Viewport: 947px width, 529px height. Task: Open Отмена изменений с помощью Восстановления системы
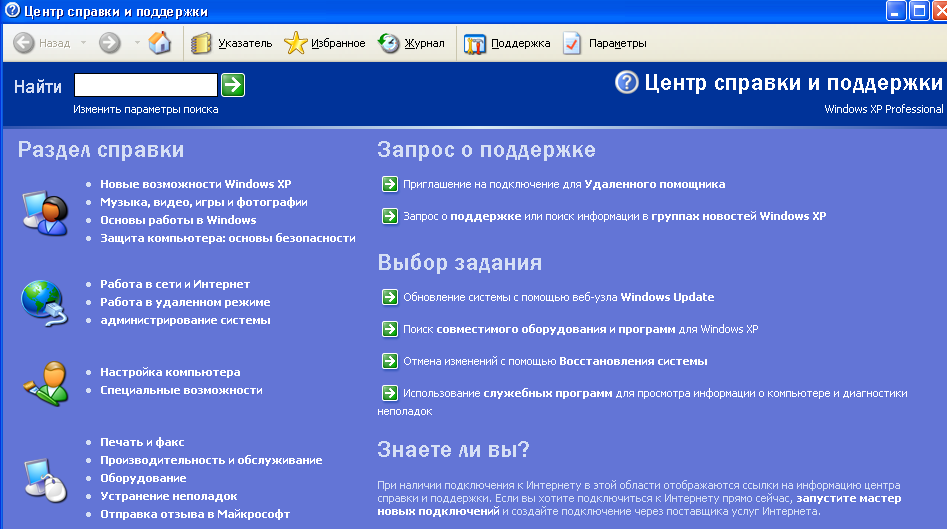click(x=555, y=362)
